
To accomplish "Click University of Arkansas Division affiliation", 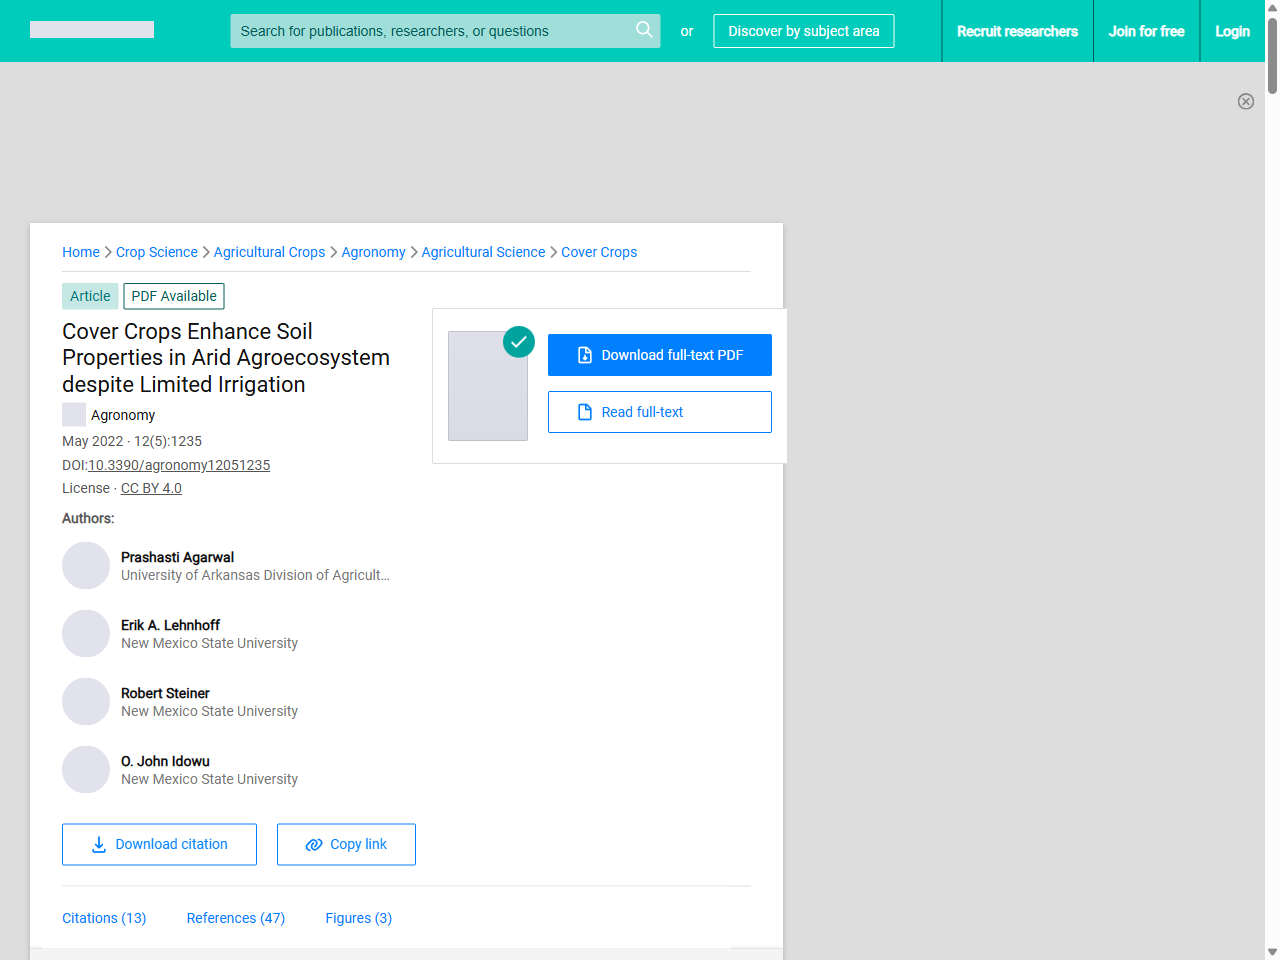I will pyautogui.click(x=255, y=575).
